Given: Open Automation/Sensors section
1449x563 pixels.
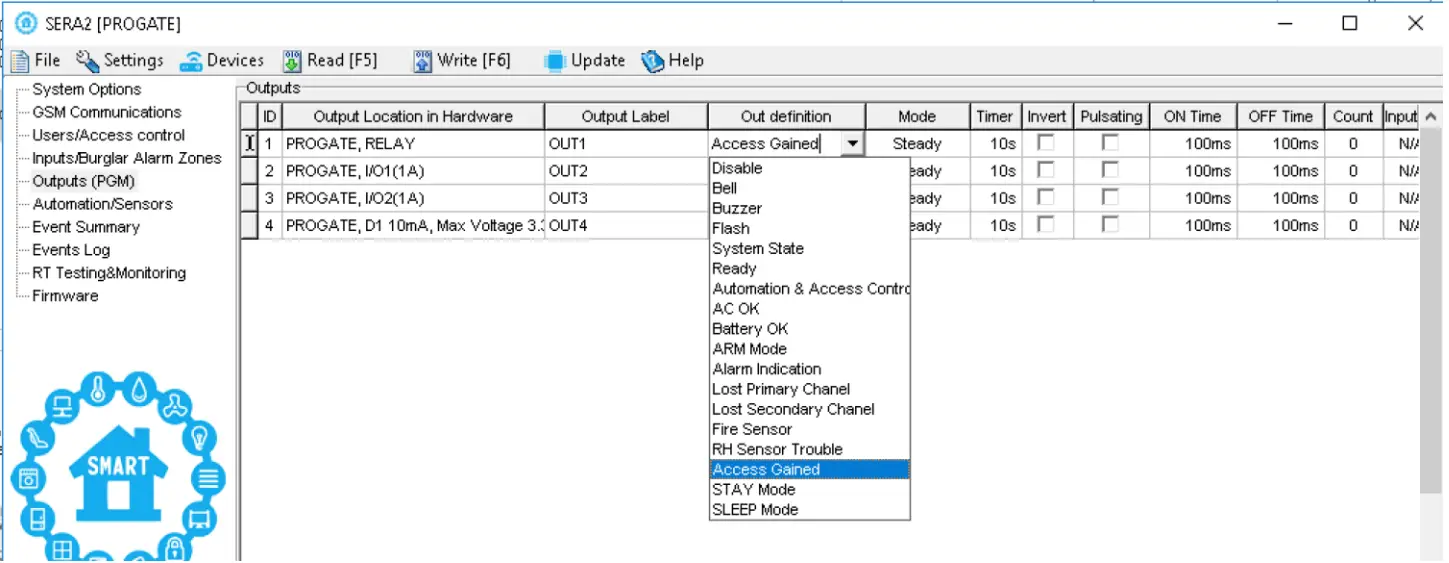Looking at the screenshot, I should [103, 204].
